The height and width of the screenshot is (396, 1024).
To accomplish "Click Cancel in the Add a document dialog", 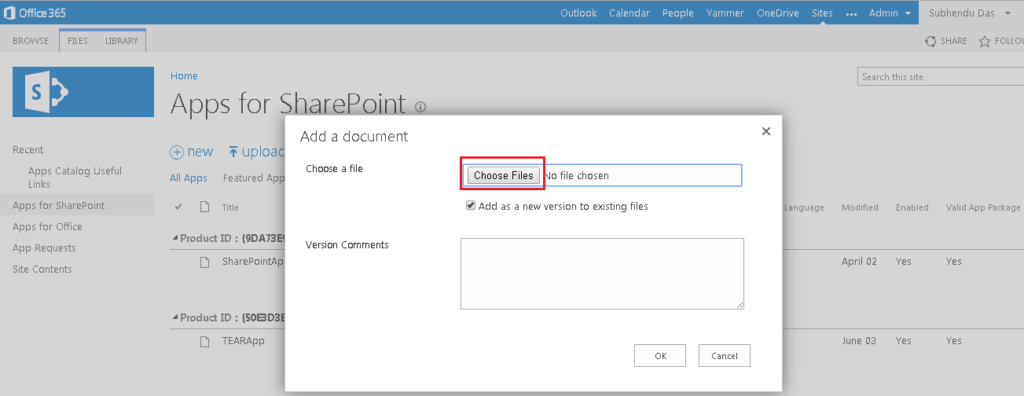I will coord(724,355).
